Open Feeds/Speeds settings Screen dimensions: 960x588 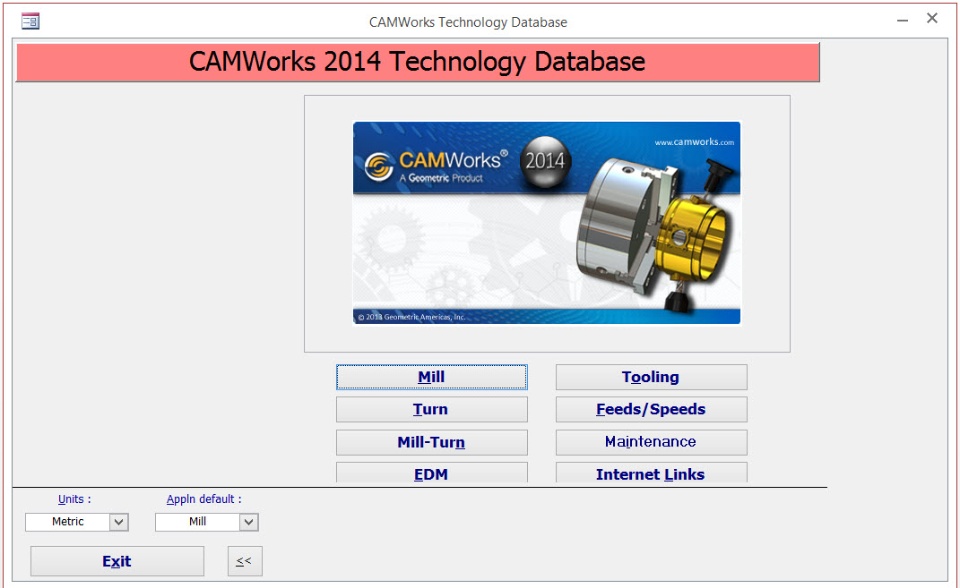coord(651,409)
